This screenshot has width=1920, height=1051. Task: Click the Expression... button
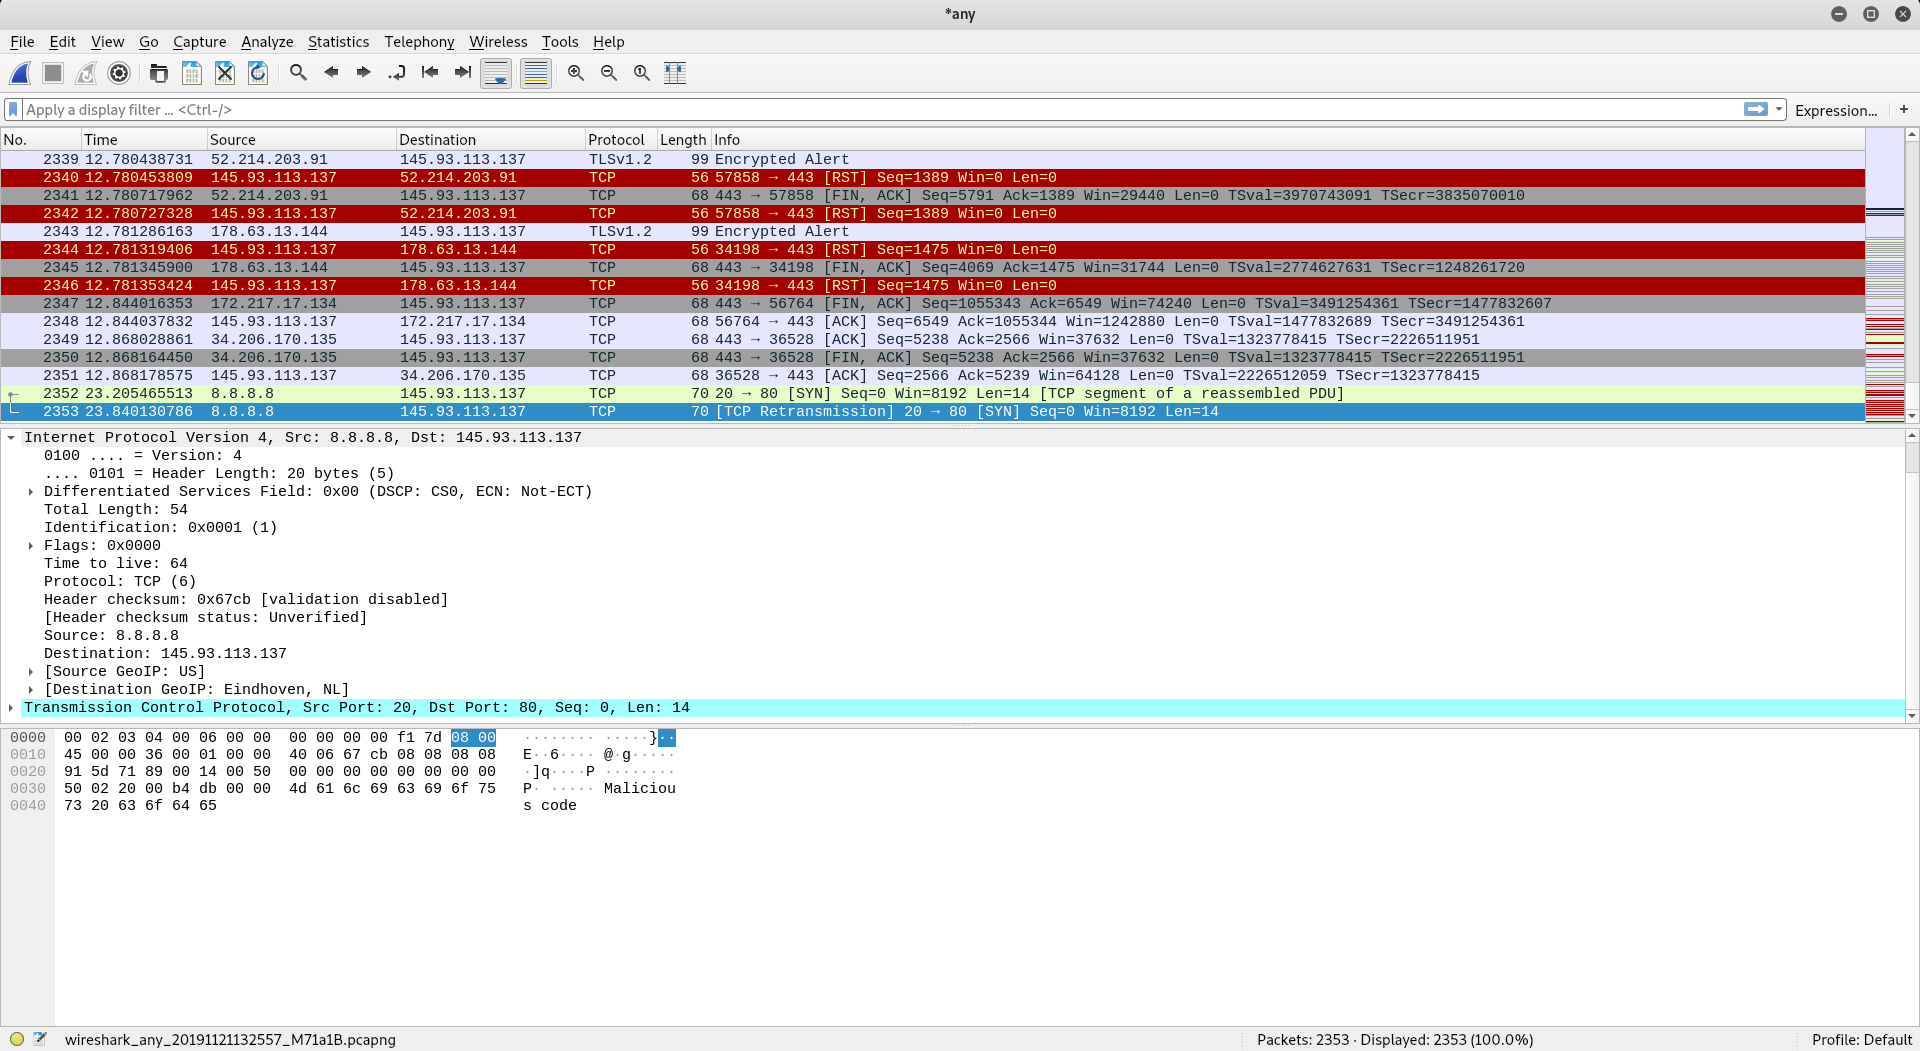pos(1835,110)
